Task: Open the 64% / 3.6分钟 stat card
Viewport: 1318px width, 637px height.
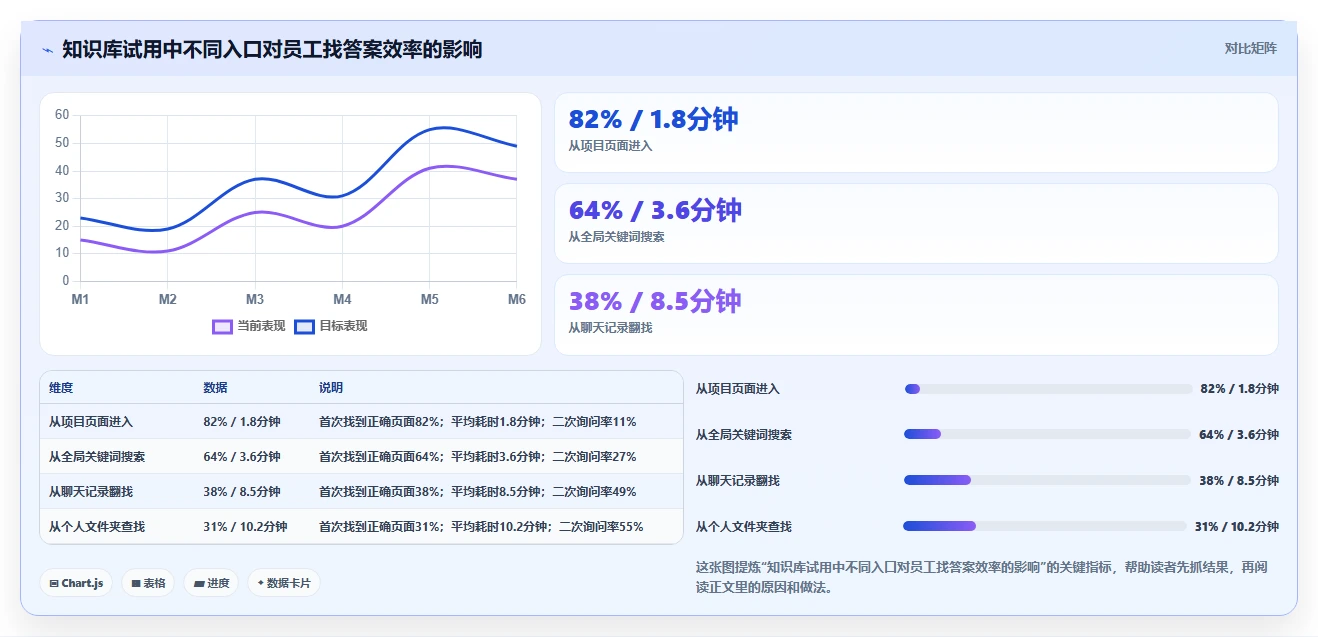Action: tap(916, 223)
